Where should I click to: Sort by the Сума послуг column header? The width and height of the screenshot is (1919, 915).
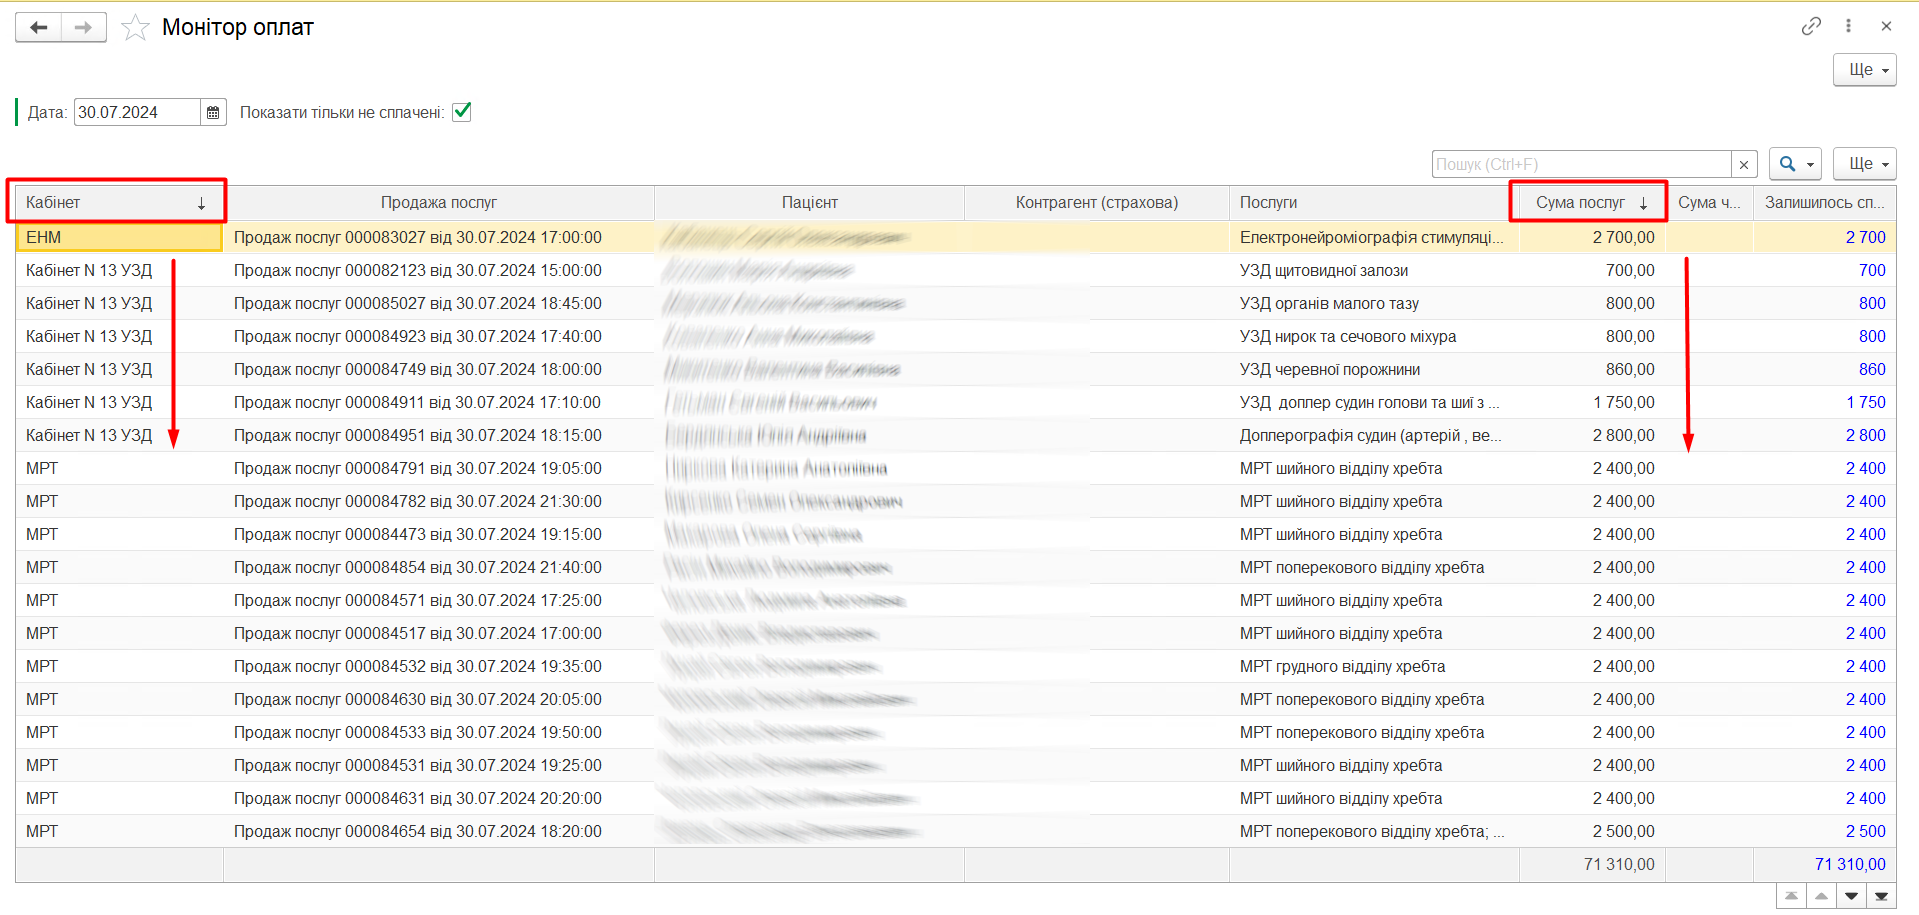click(x=1587, y=202)
